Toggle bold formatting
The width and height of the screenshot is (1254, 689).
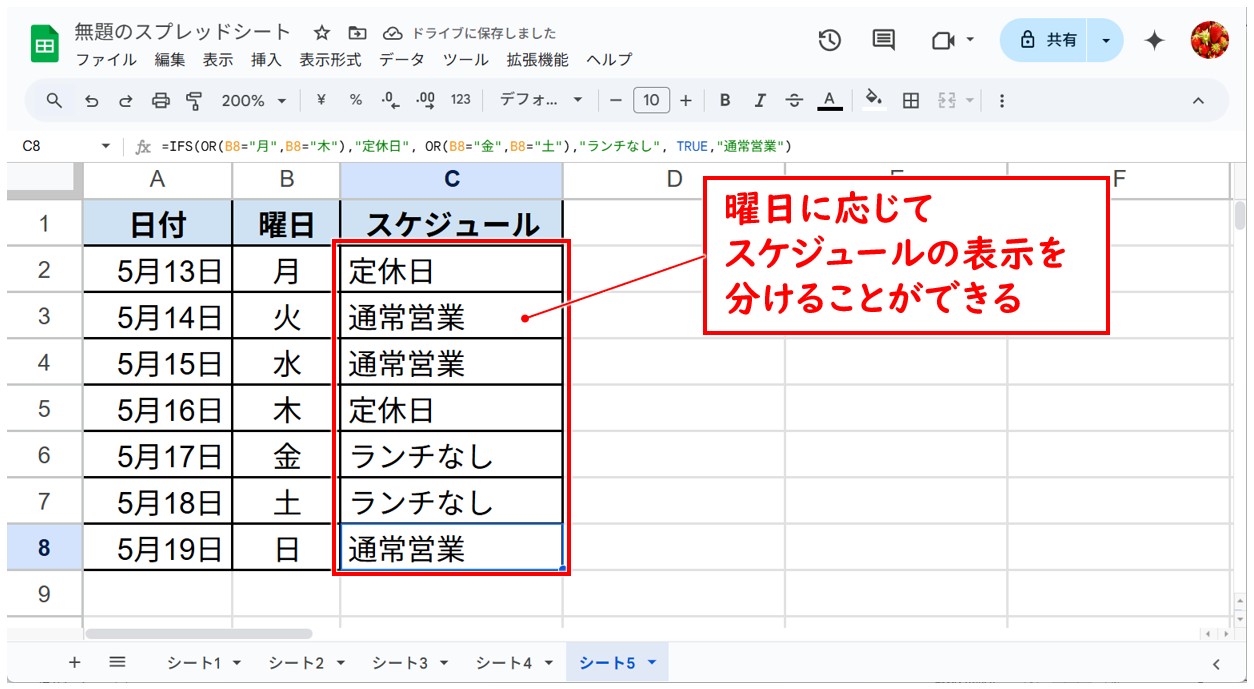[725, 100]
